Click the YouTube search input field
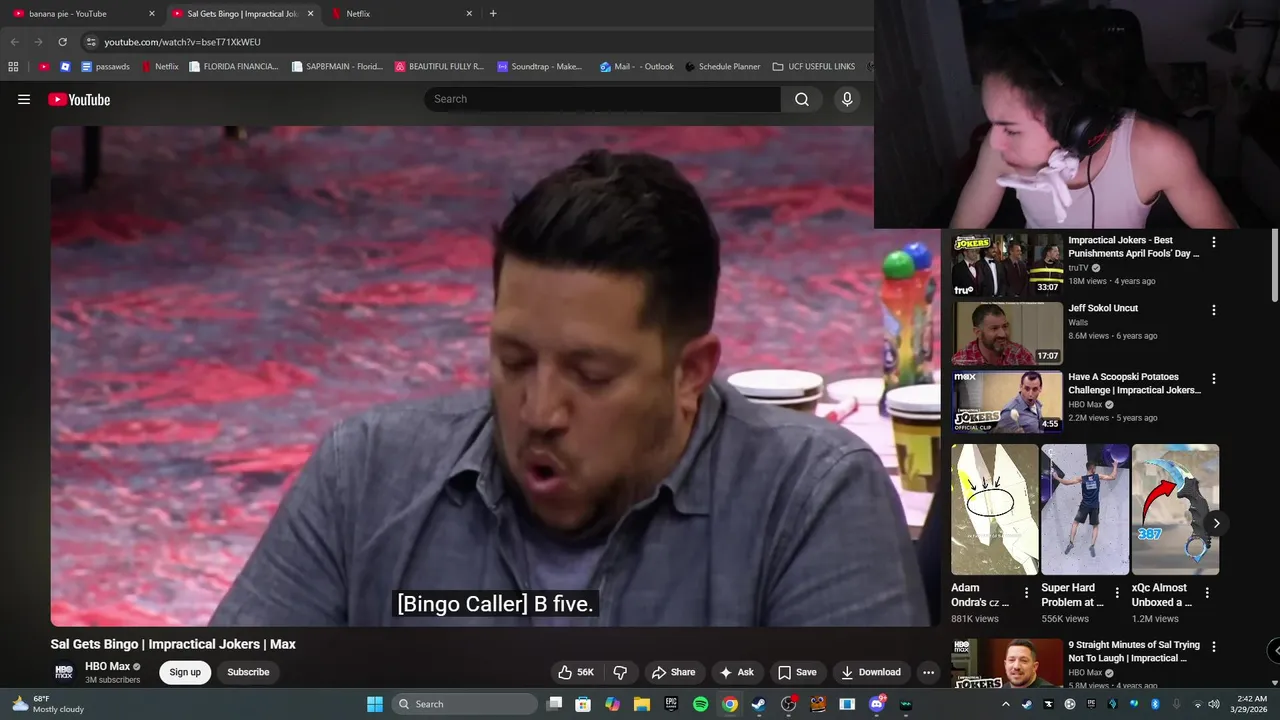The width and height of the screenshot is (1280, 720). [603, 99]
